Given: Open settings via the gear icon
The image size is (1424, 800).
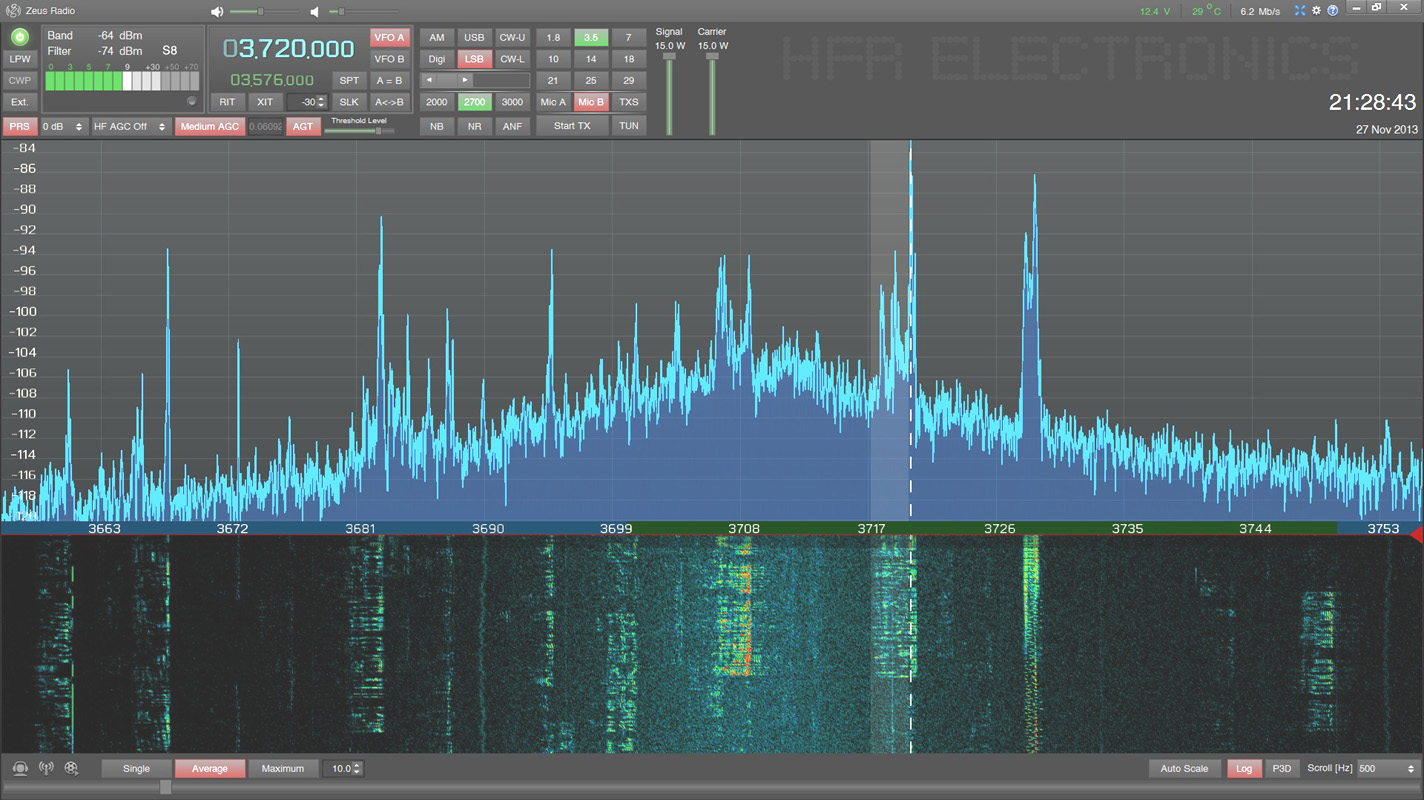Looking at the screenshot, I should (1316, 11).
